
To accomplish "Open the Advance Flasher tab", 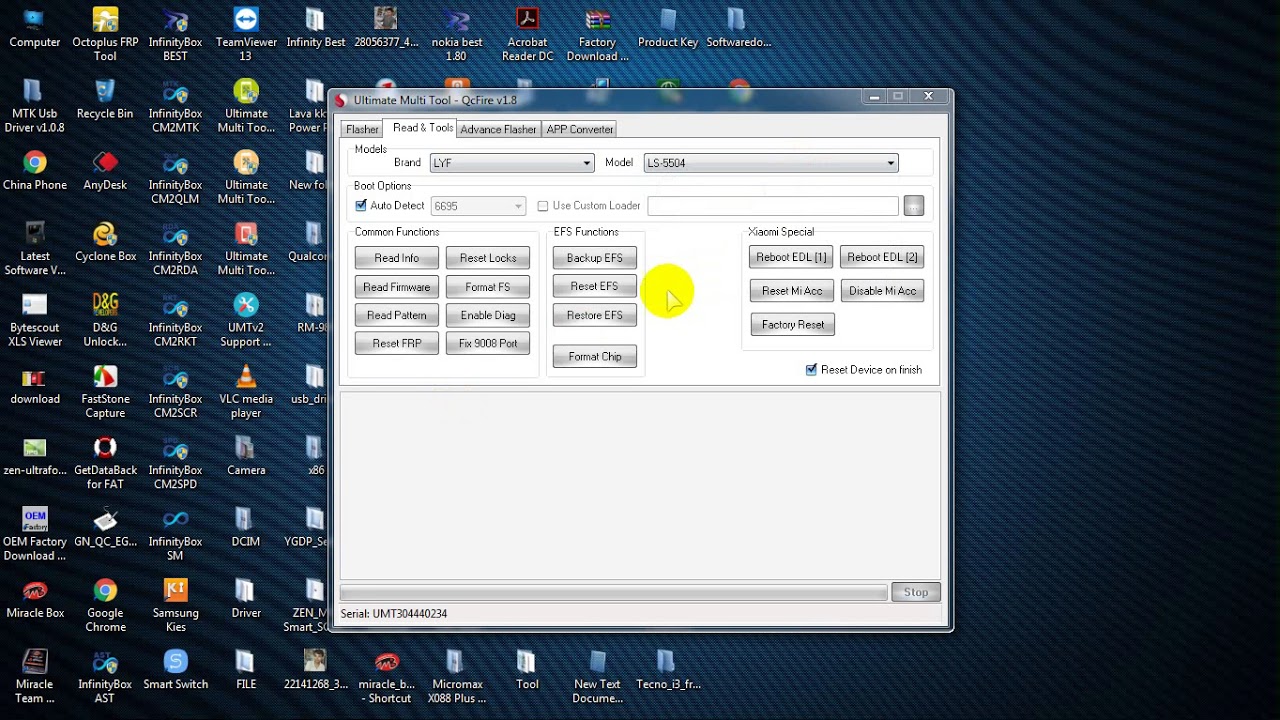I will tap(498, 130).
